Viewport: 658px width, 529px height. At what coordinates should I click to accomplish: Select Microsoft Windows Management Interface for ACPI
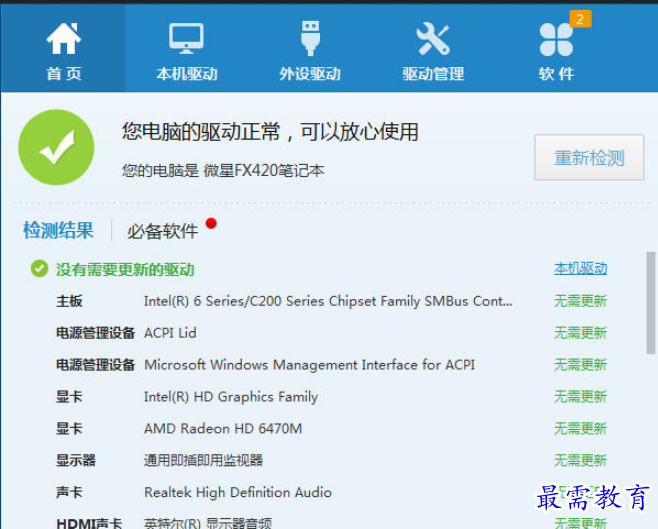pyautogui.click(x=309, y=365)
